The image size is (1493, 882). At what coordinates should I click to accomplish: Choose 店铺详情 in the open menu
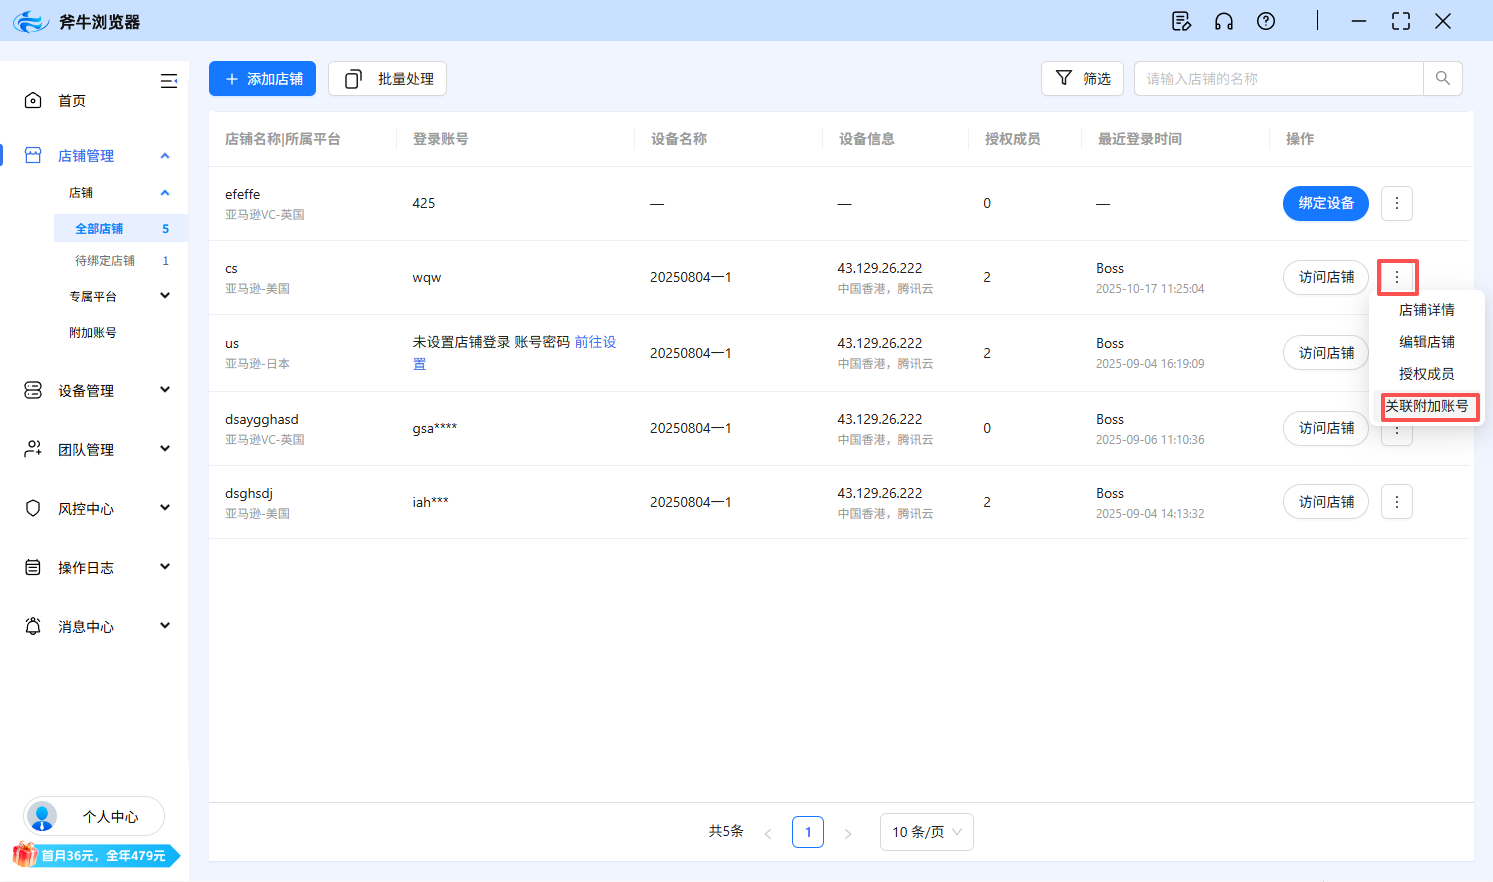(1428, 309)
